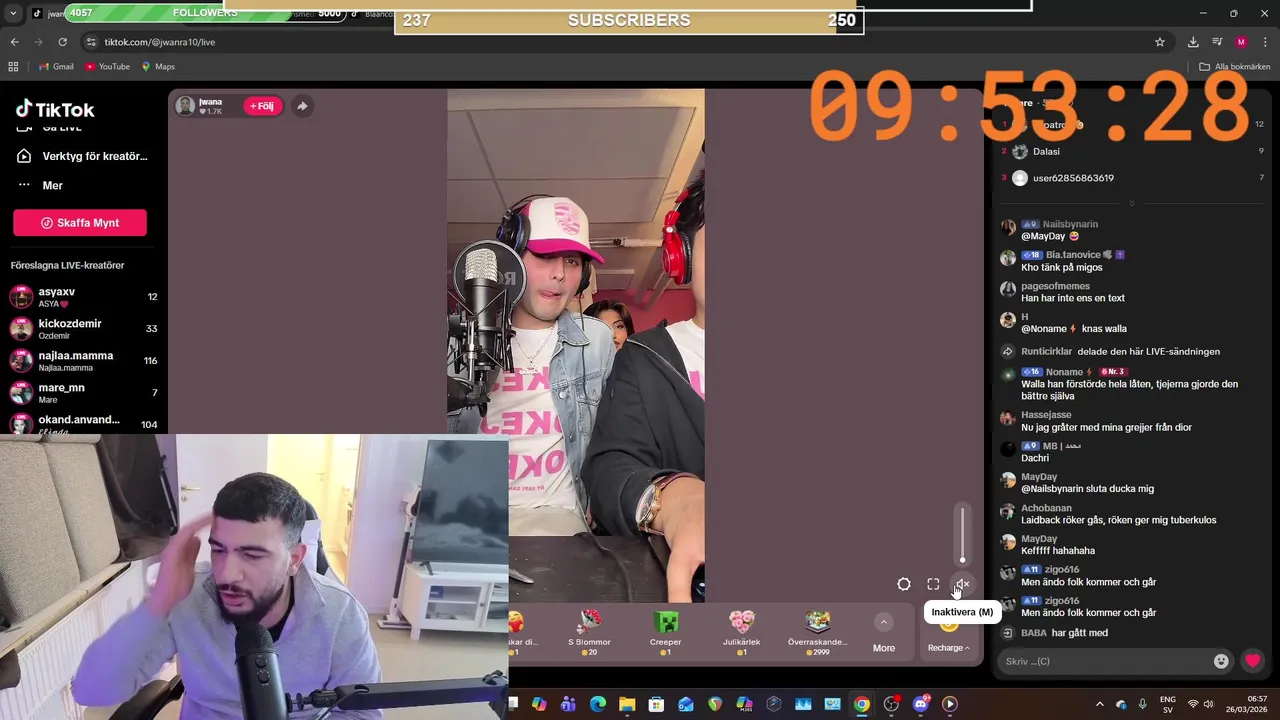Open jwana's profile avatar
The height and width of the screenshot is (720, 1280).
point(185,106)
